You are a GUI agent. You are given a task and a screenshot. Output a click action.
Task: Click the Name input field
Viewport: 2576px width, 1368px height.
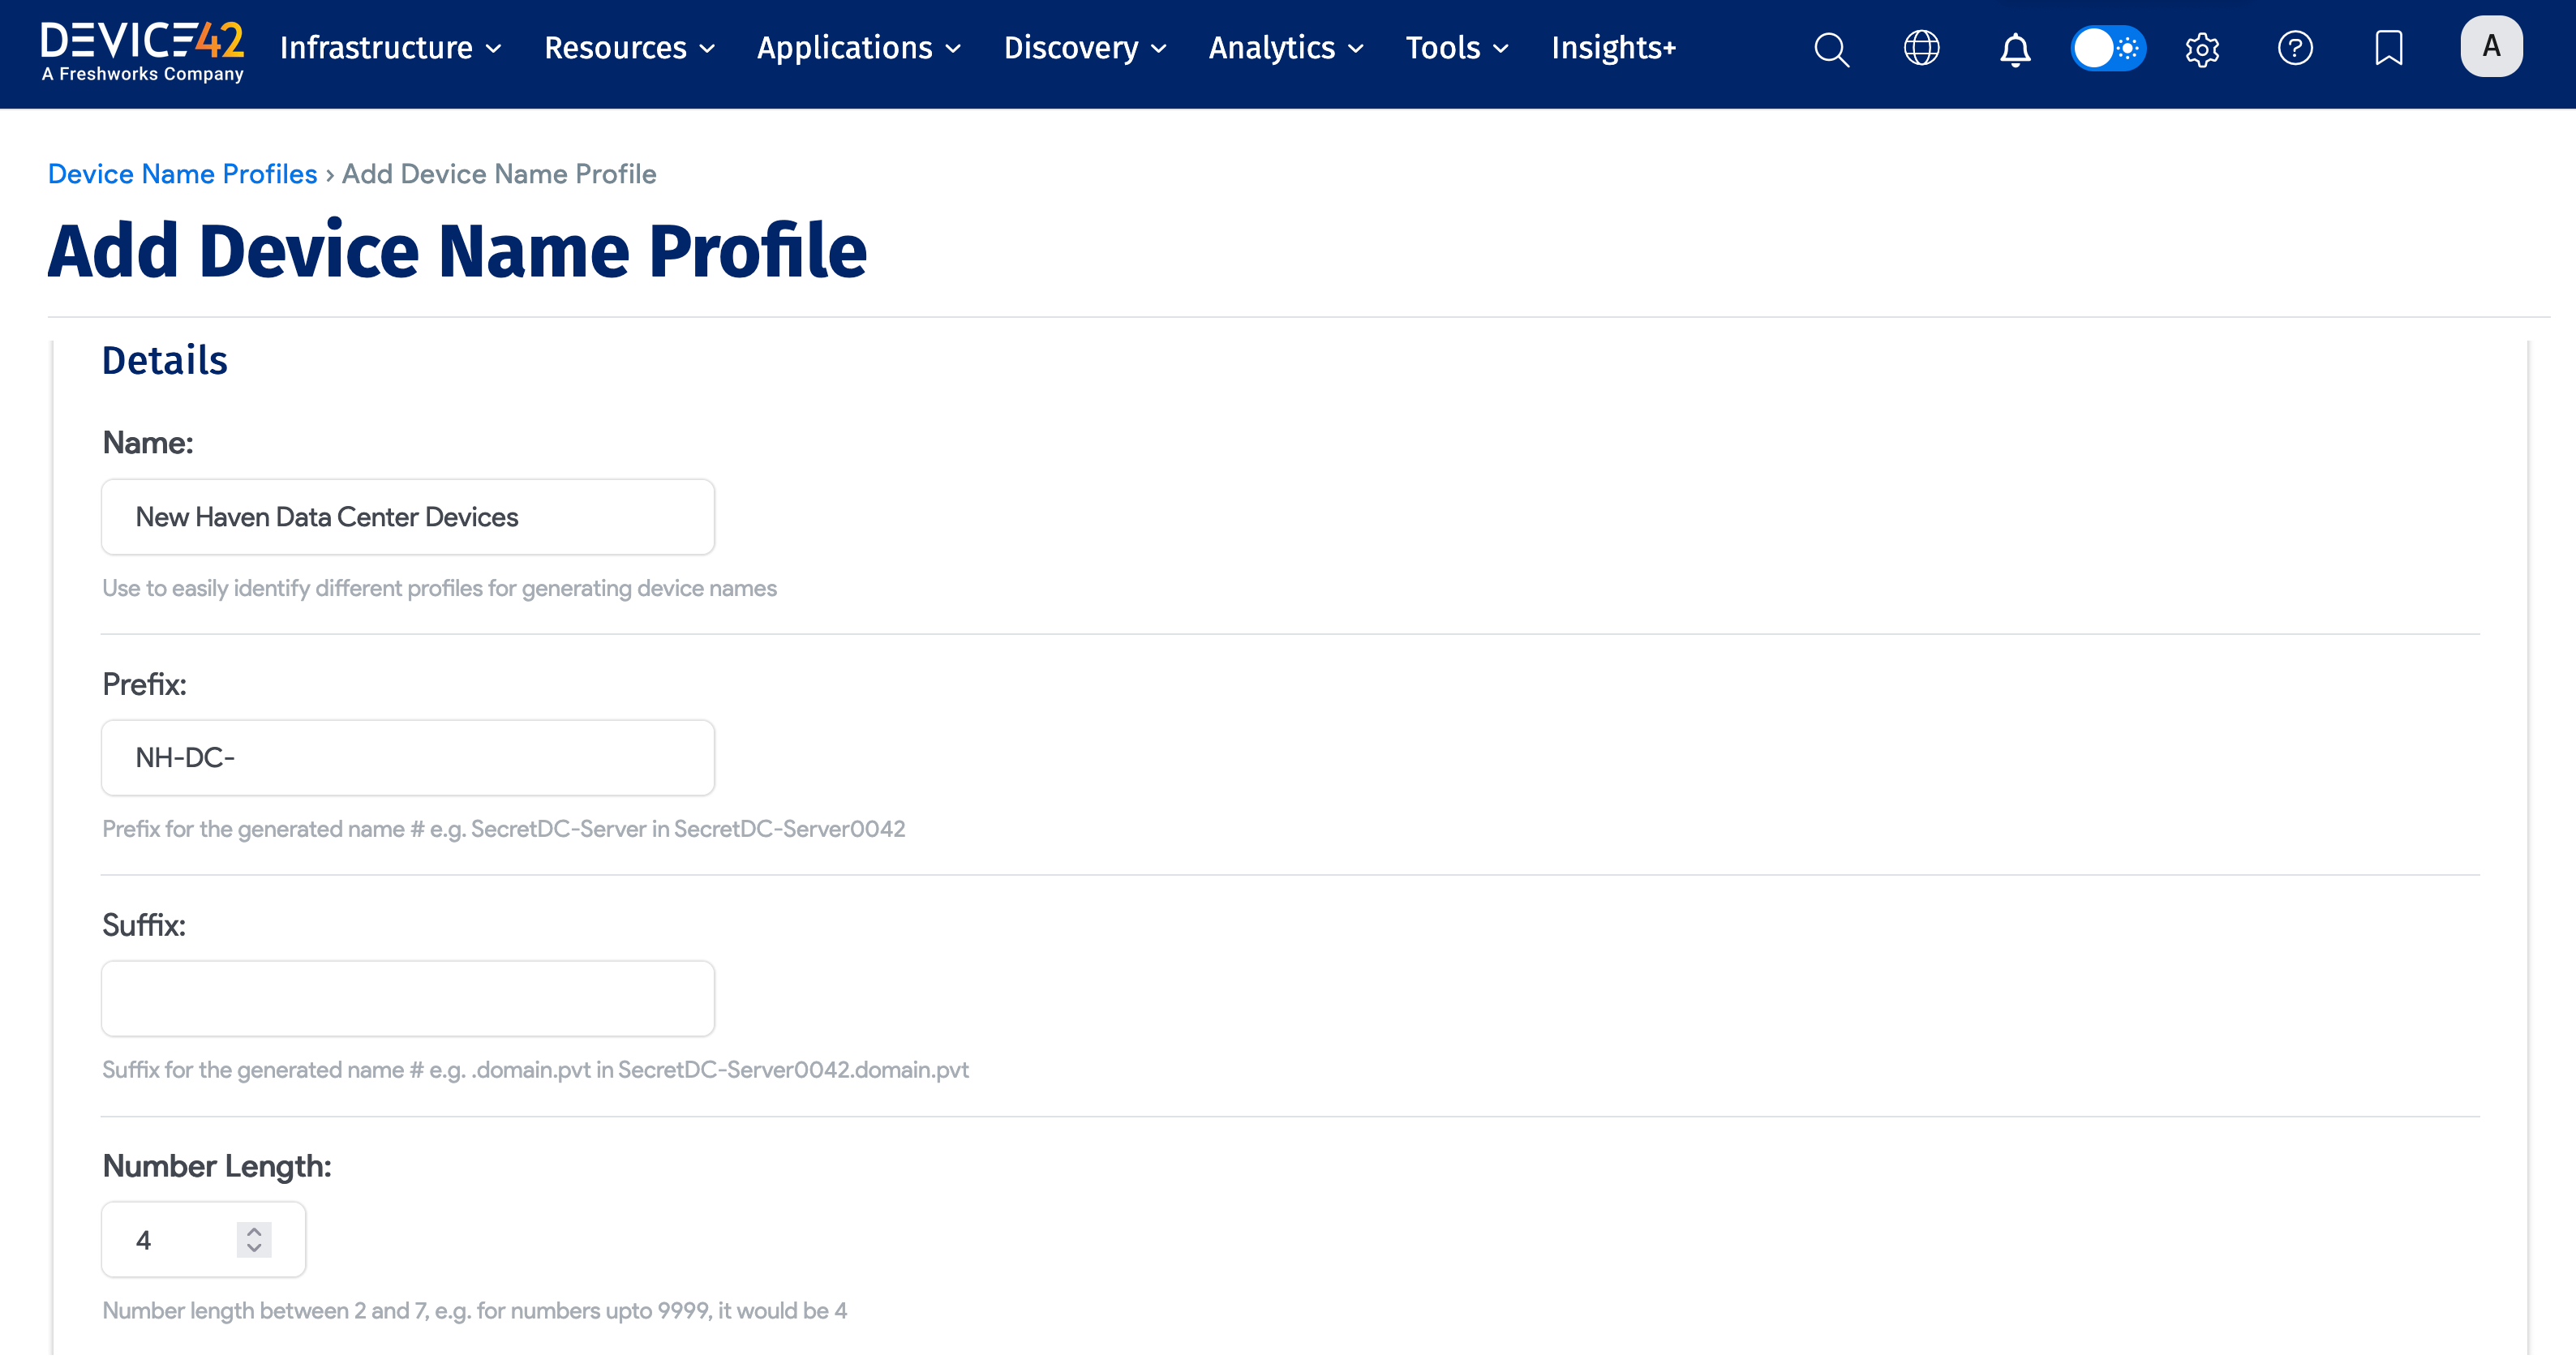(407, 517)
